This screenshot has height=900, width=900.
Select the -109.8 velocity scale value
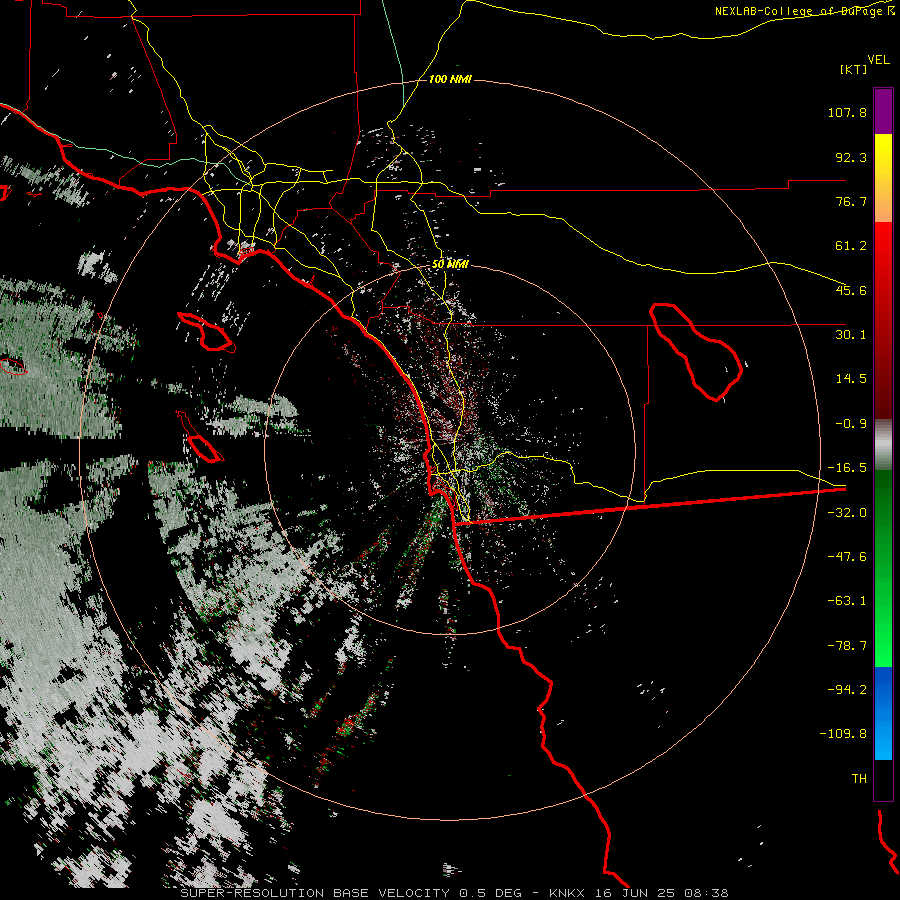coord(843,734)
